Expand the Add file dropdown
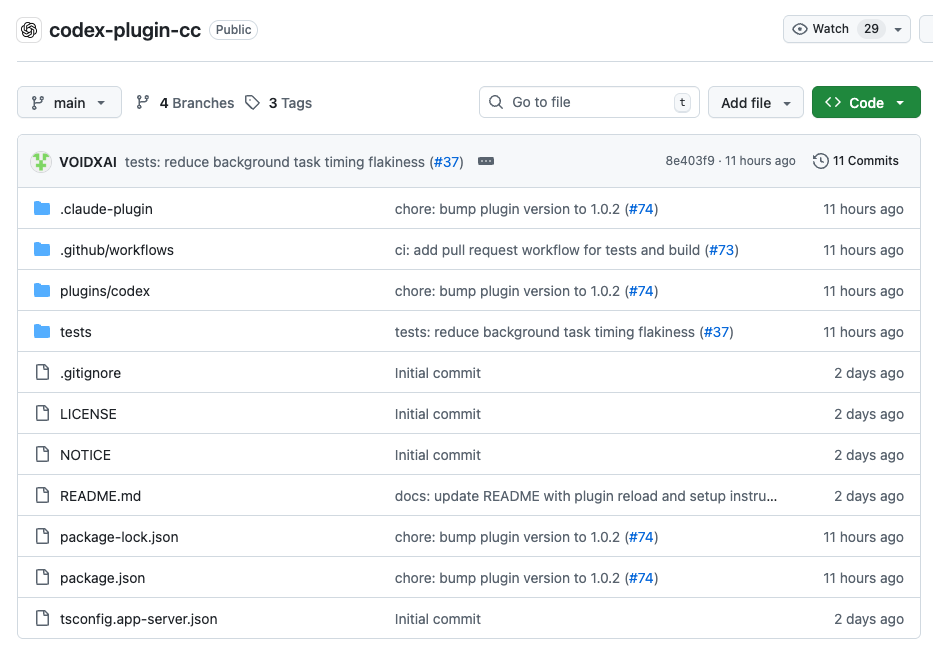 (755, 103)
